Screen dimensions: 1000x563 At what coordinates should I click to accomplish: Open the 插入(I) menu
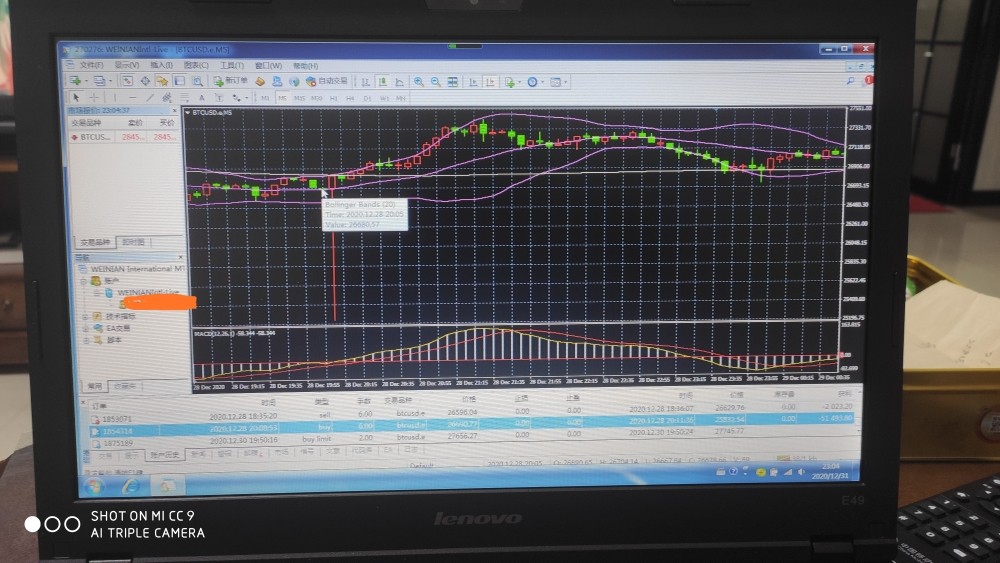(x=161, y=65)
